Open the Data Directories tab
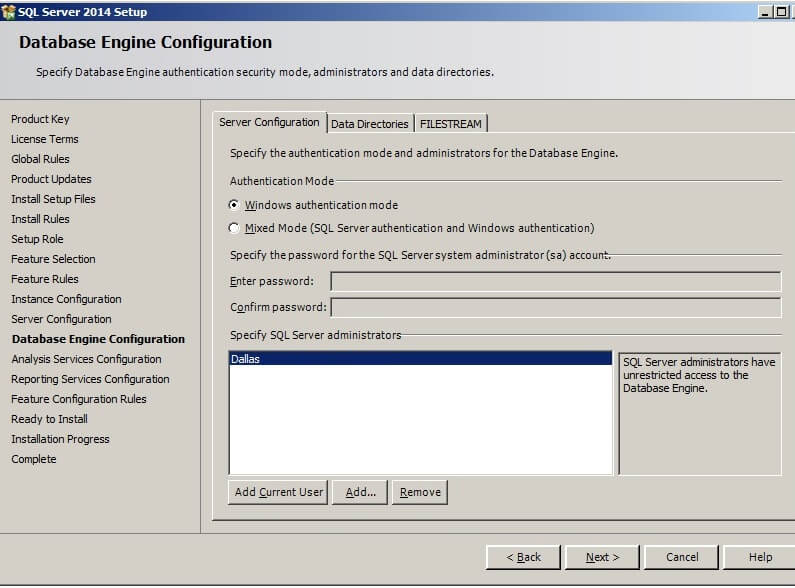This screenshot has height=588, width=795. coord(370,124)
